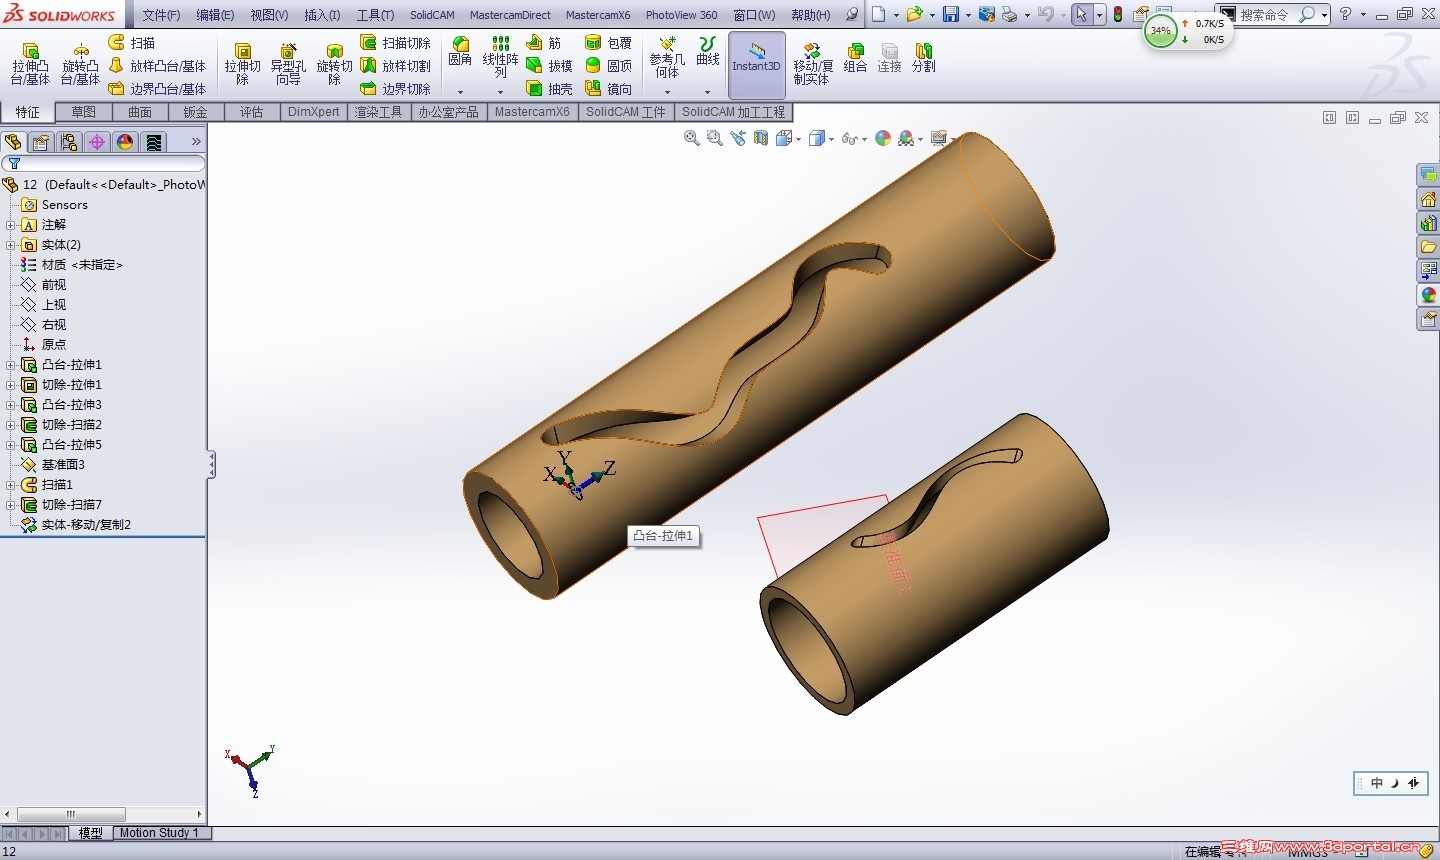Expand the 扫描1 feature node
The height and width of the screenshot is (860, 1440).
11,485
